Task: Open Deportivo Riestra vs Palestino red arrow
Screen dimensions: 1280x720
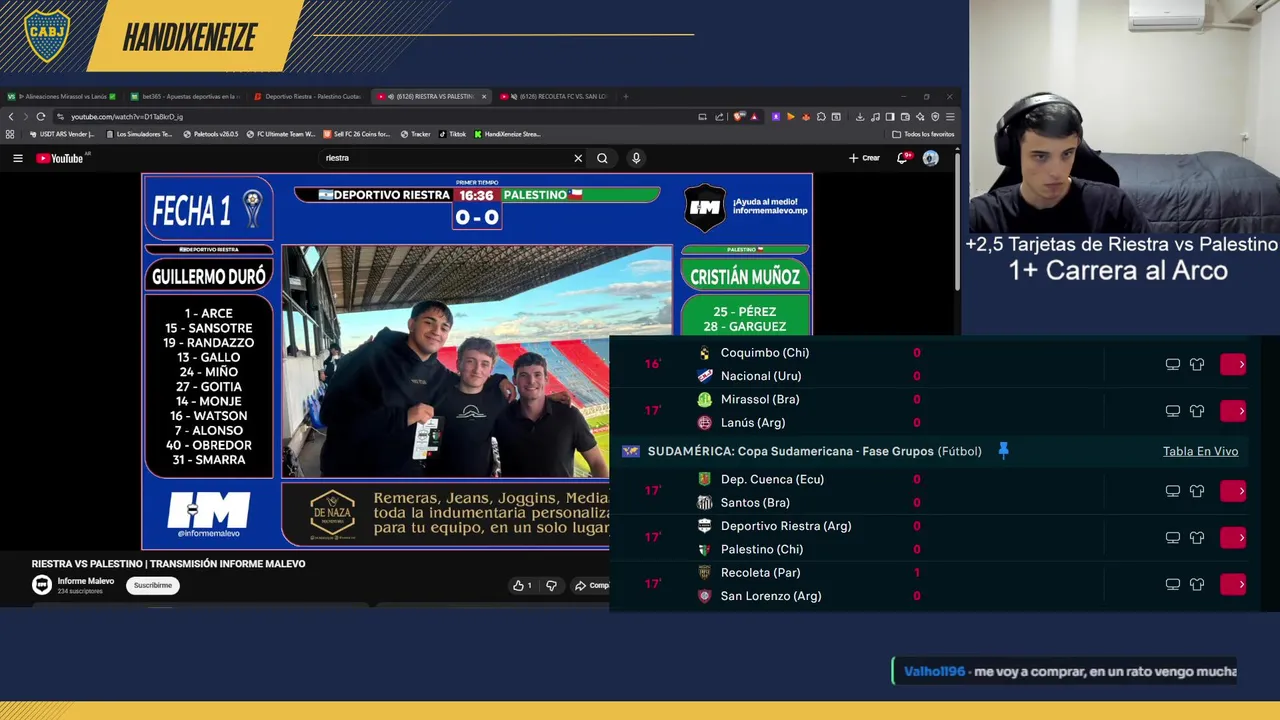Action: (1233, 537)
